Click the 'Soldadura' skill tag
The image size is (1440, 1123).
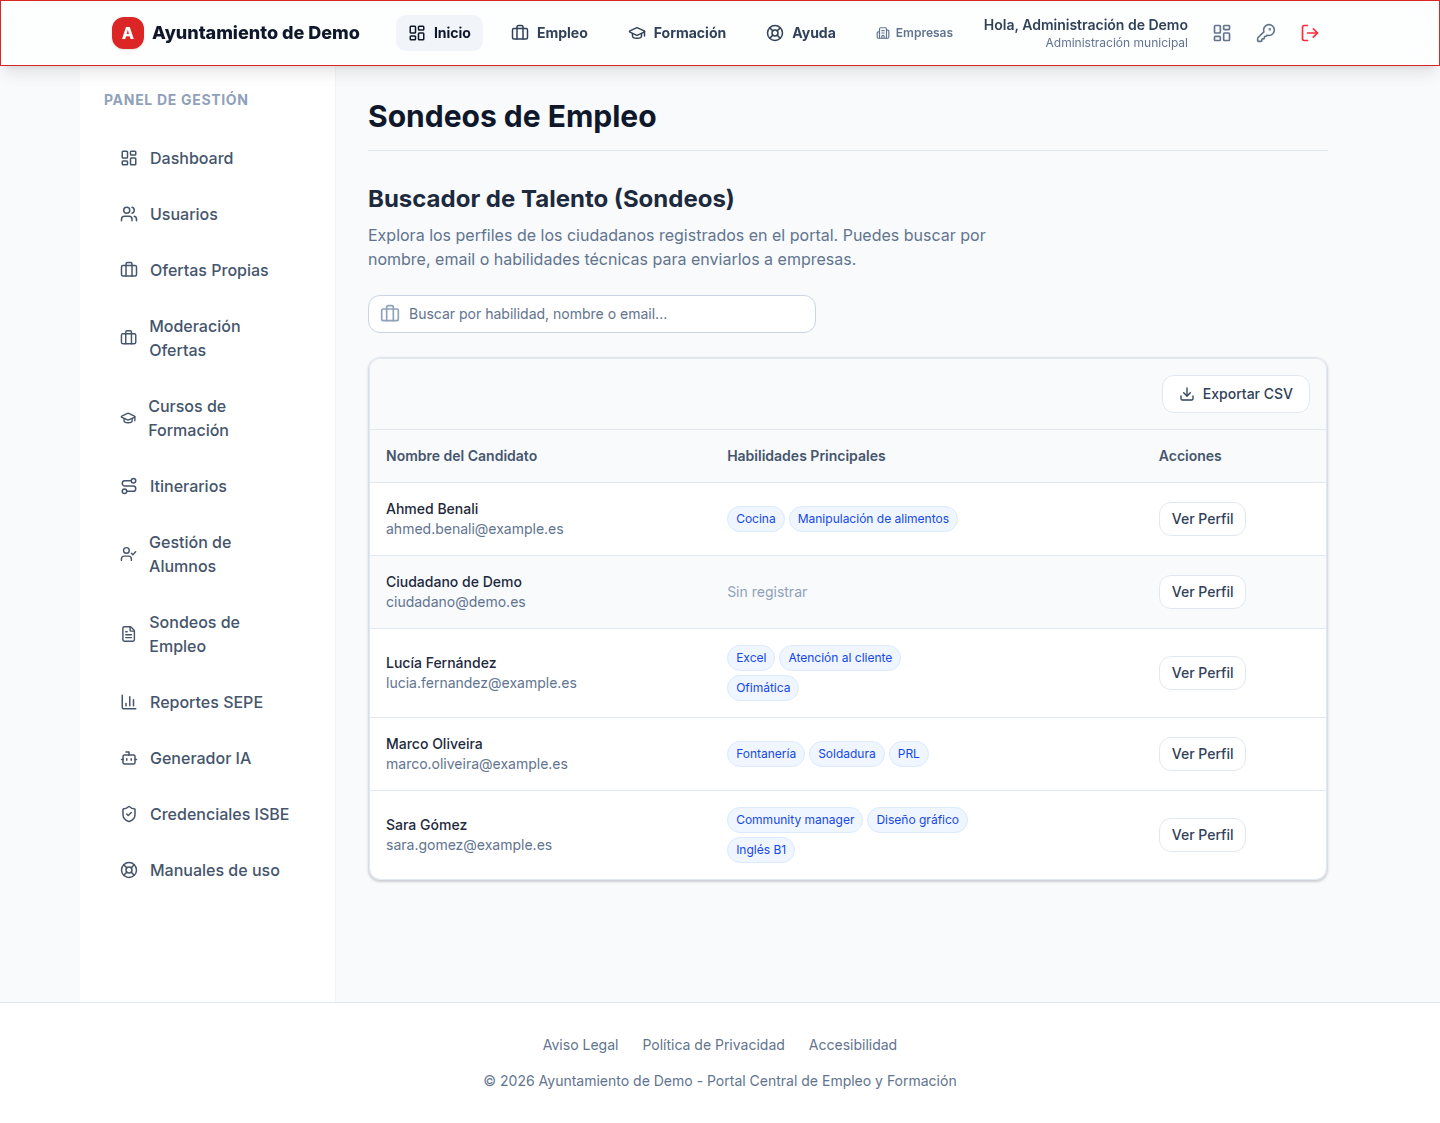pos(847,754)
